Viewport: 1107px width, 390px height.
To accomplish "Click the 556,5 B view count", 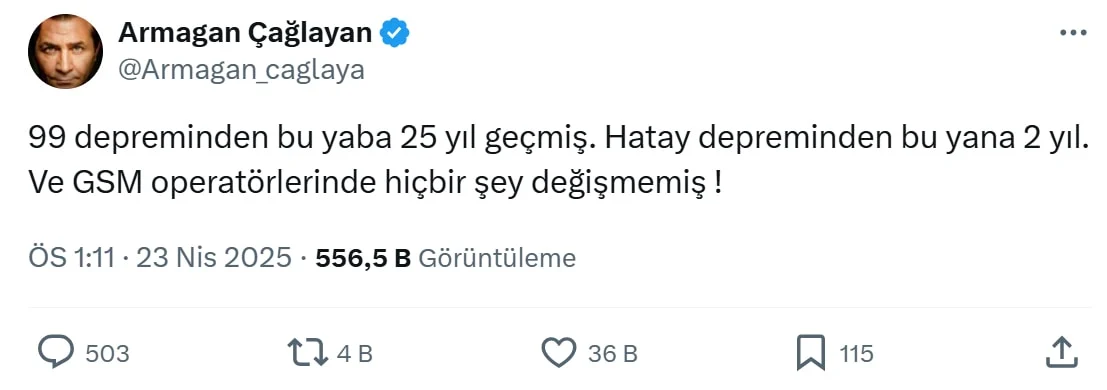I will [x=363, y=259].
